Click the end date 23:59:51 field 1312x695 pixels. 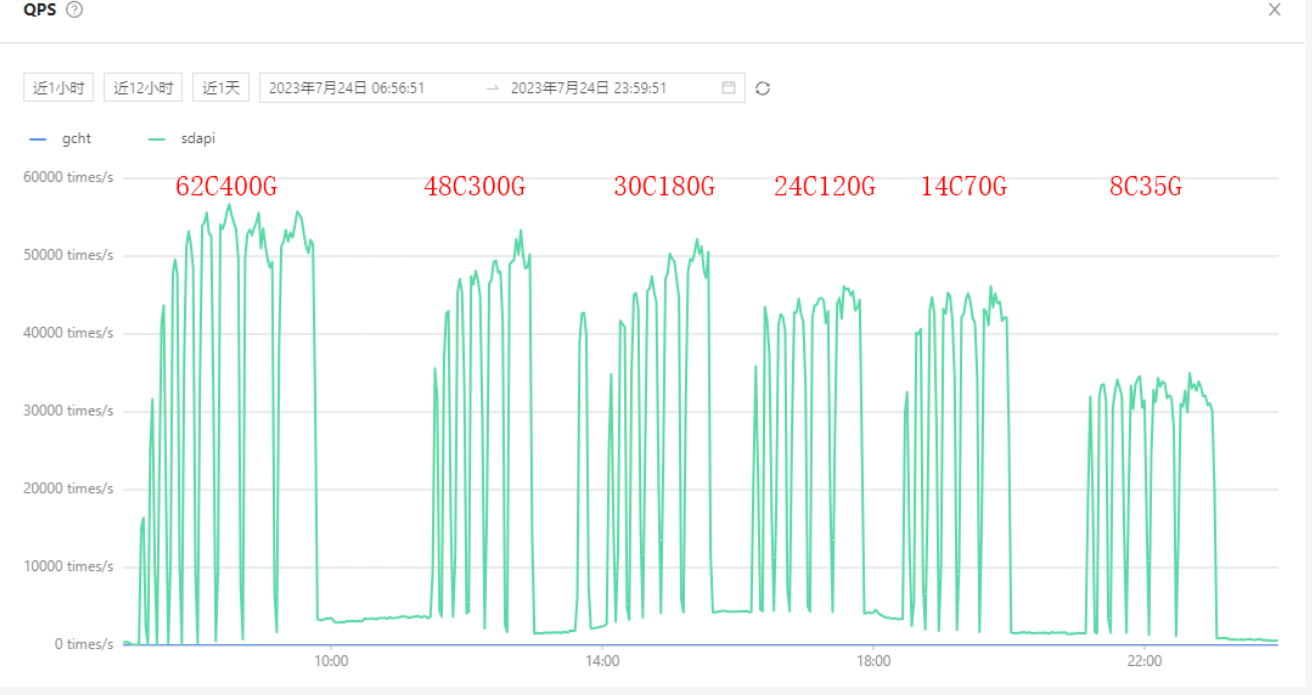click(x=588, y=88)
